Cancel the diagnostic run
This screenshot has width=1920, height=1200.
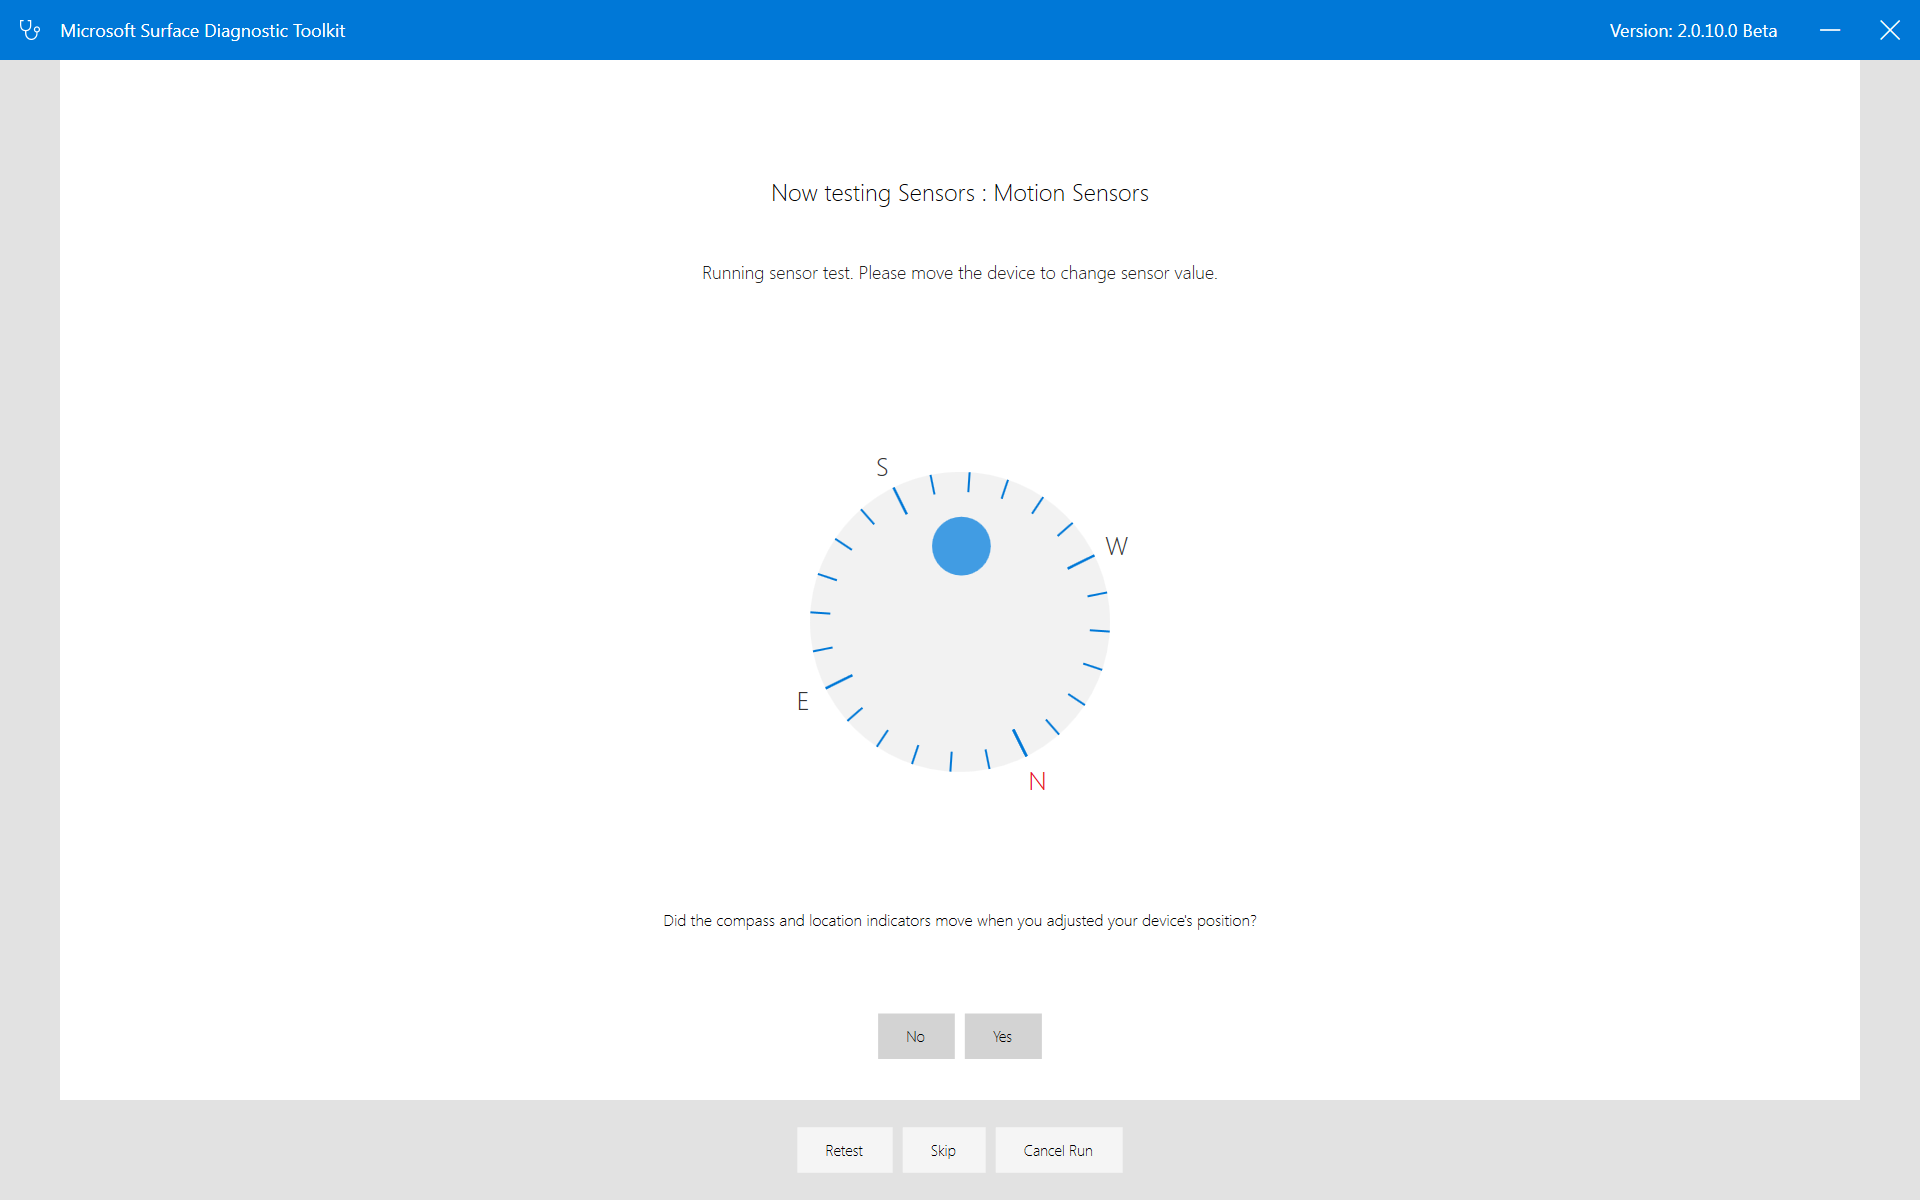[1058, 1150]
